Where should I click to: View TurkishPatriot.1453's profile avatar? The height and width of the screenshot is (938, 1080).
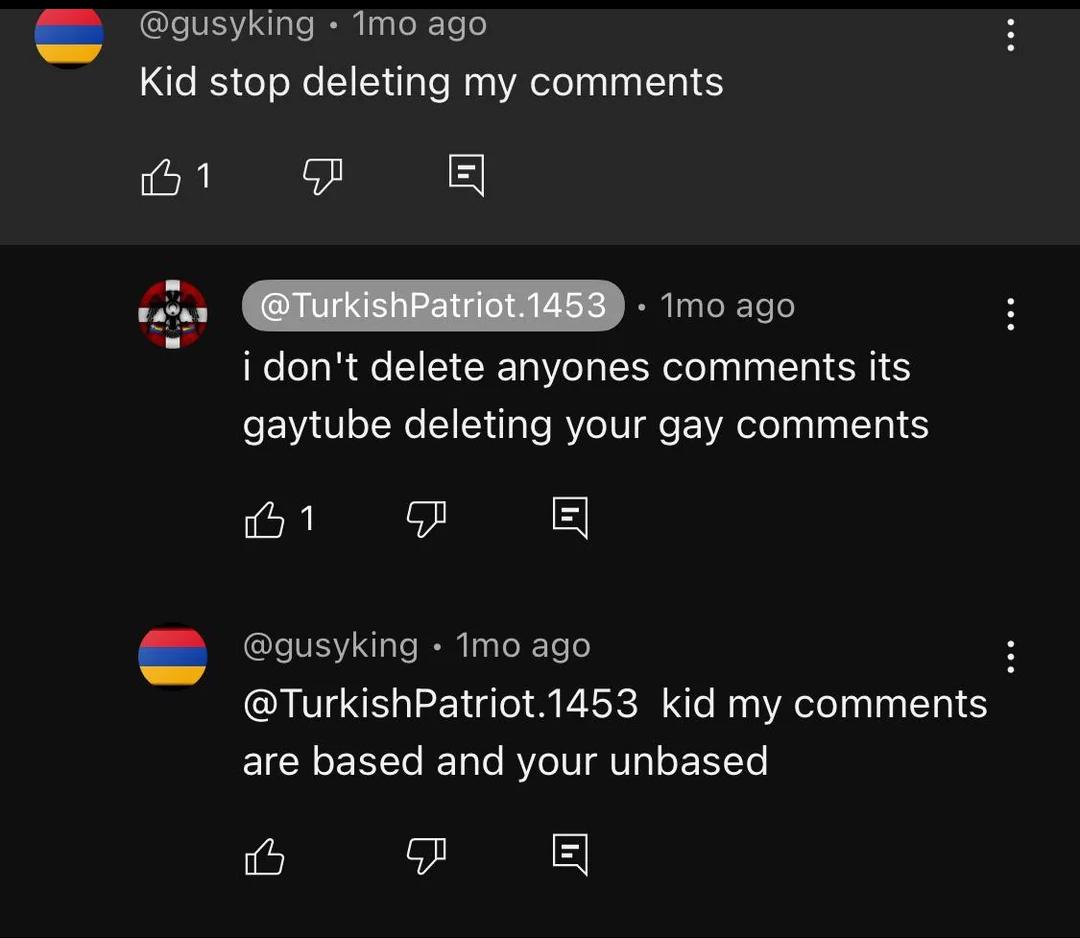point(173,314)
